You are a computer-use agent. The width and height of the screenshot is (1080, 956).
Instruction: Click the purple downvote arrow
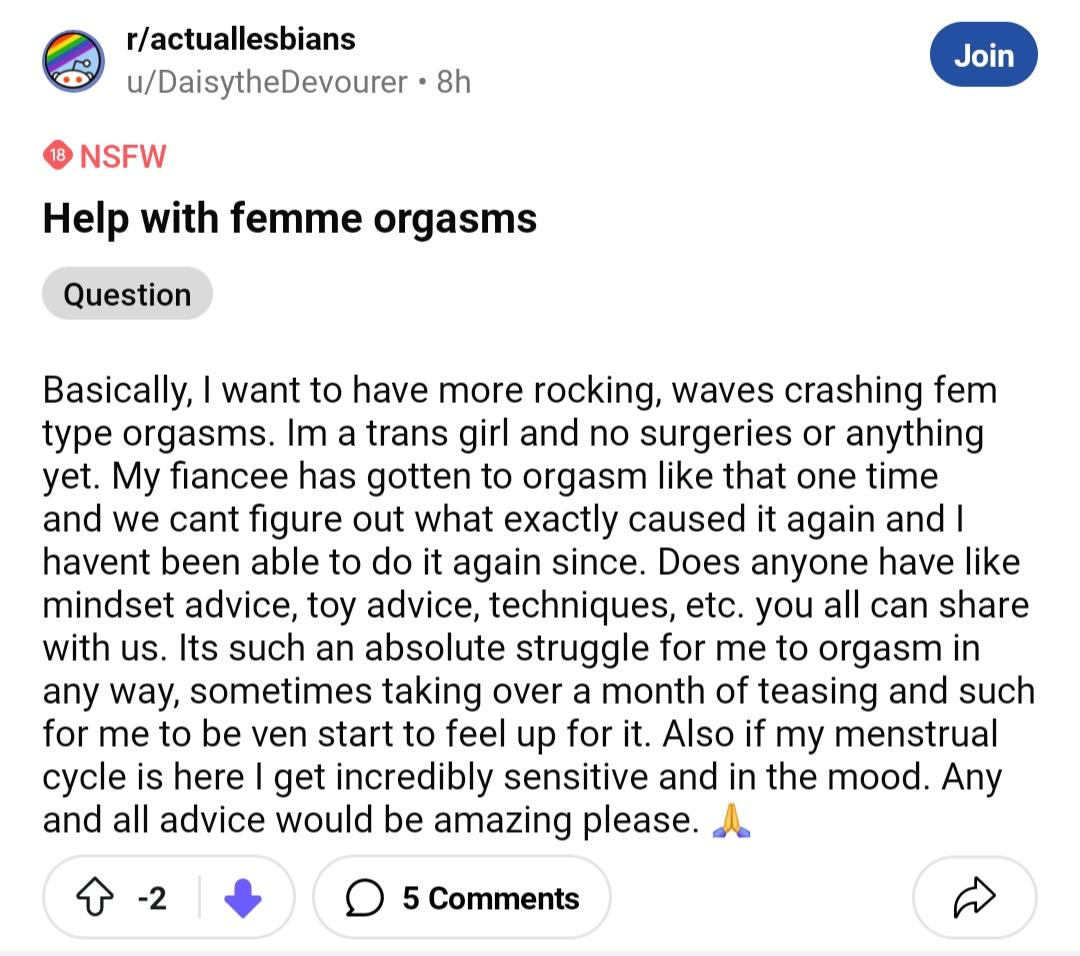point(242,898)
